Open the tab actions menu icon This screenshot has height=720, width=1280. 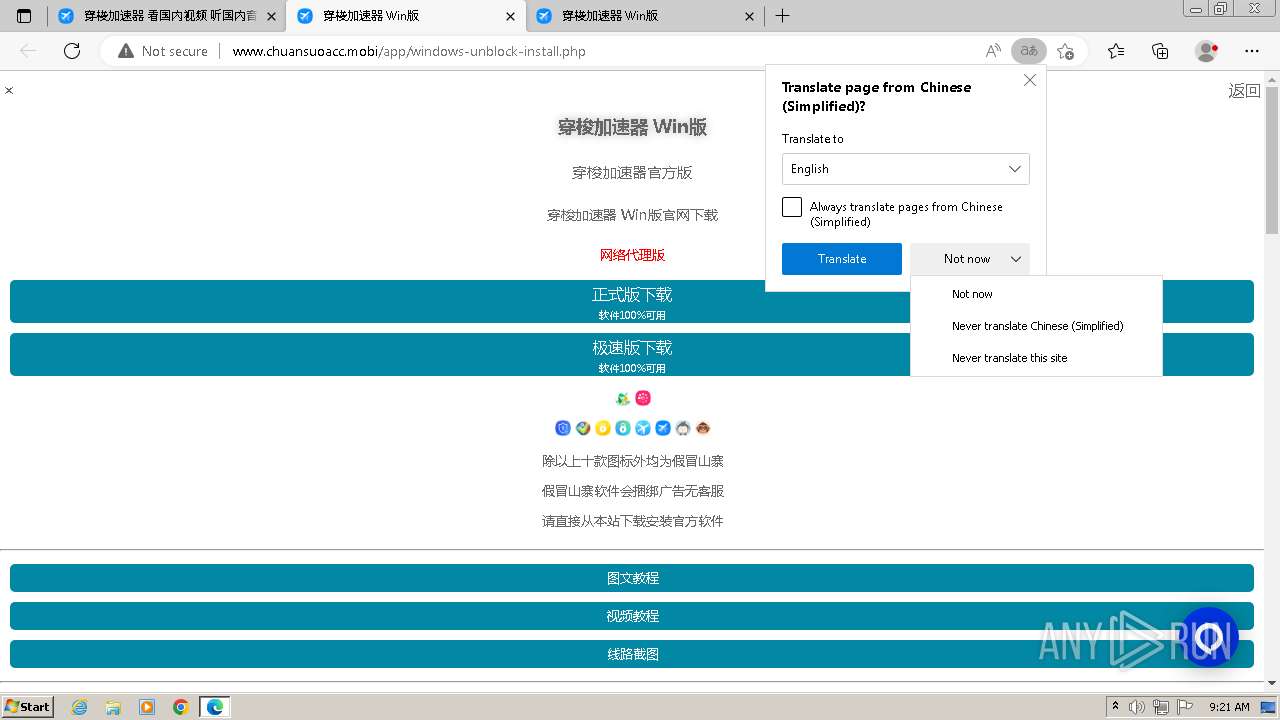point(24,16)
